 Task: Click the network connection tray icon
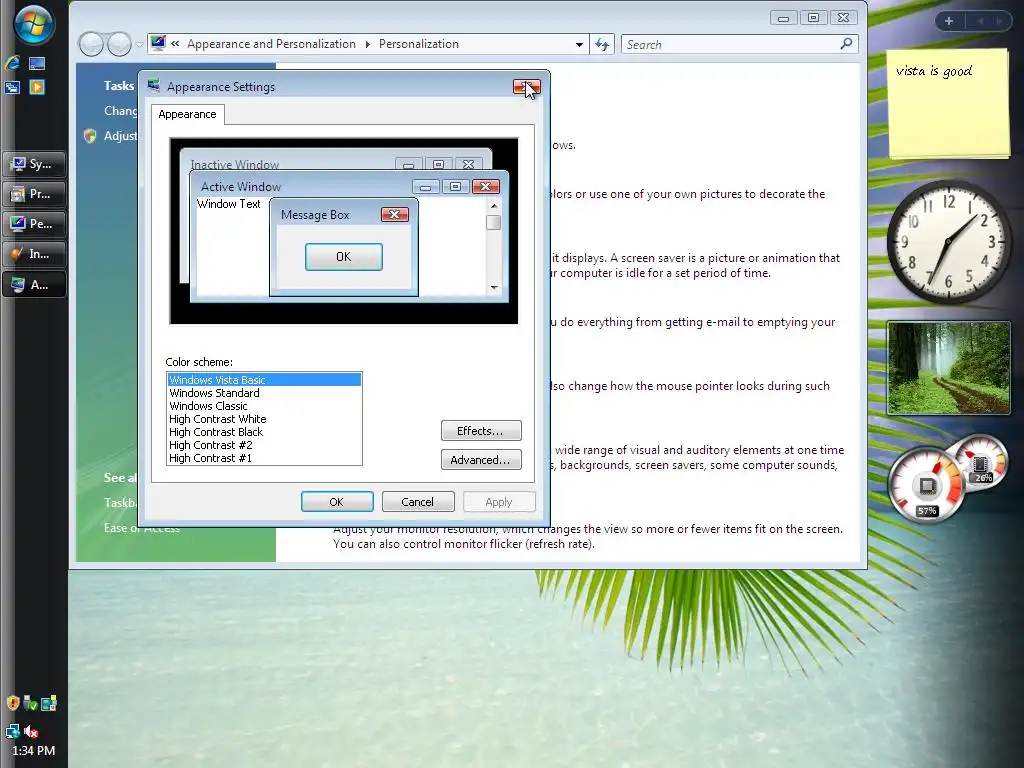coord(12,731)
